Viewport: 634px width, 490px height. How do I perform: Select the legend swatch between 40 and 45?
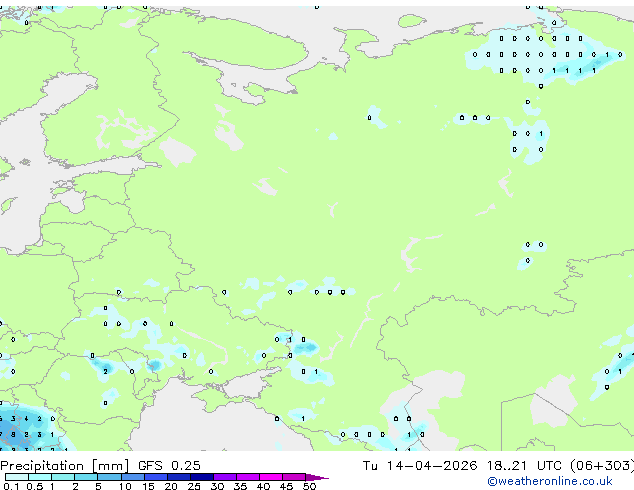click(x=275, y=477)
